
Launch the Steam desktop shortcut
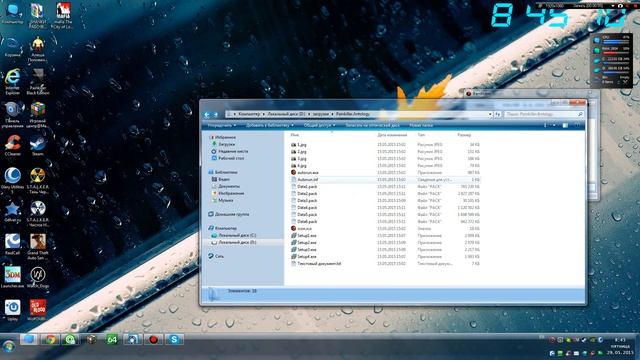coord(38,146)
